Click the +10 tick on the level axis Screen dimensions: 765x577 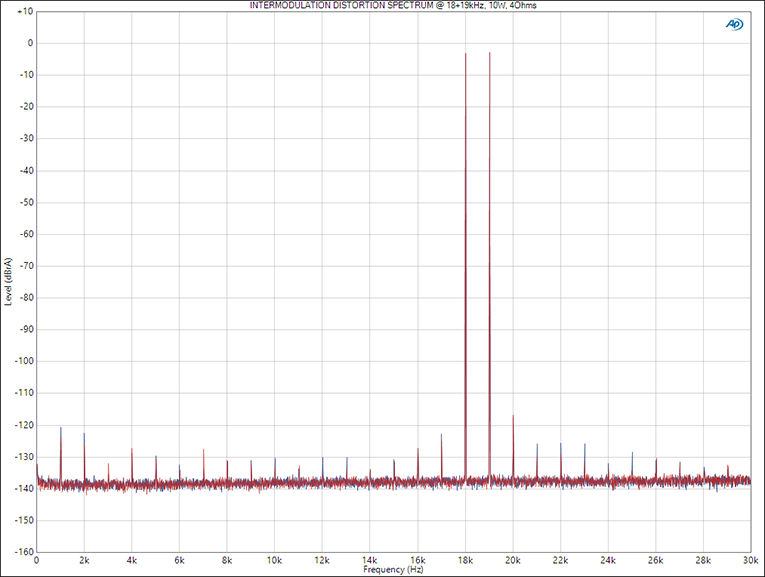(25, 11)
